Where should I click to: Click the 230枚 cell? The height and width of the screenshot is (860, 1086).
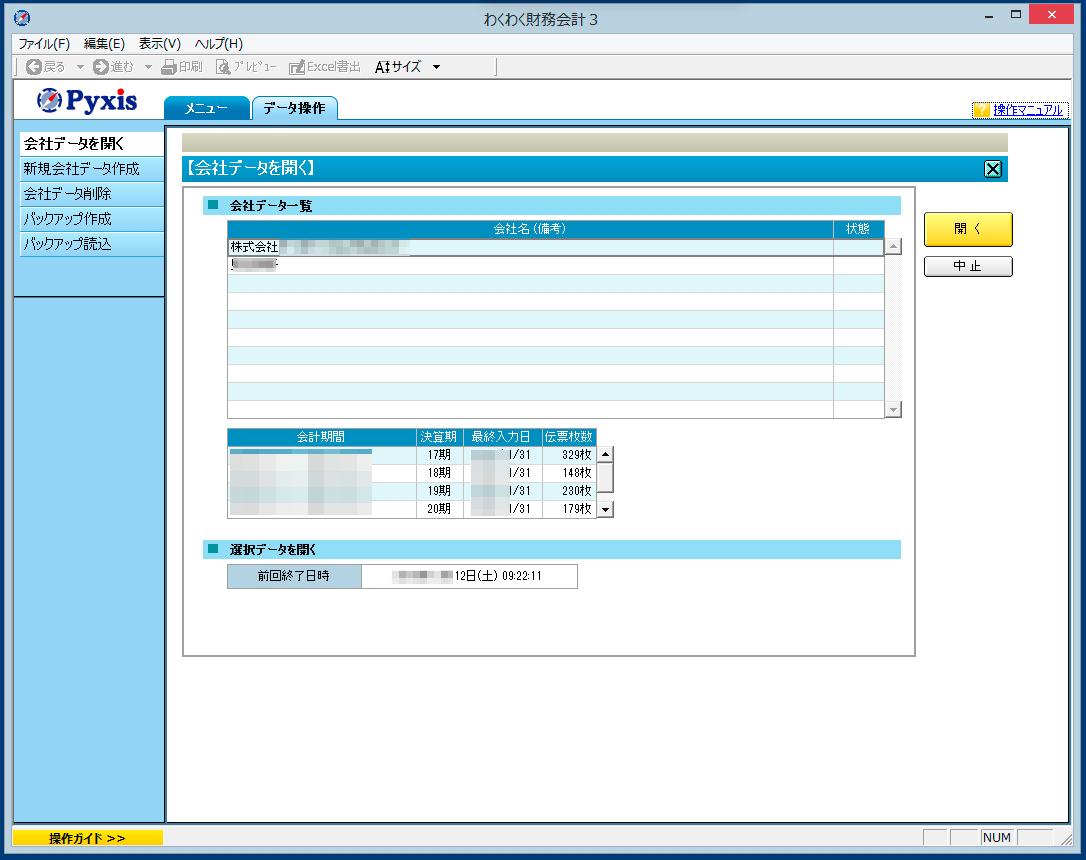pyautogui.click(x=569, y=491)
